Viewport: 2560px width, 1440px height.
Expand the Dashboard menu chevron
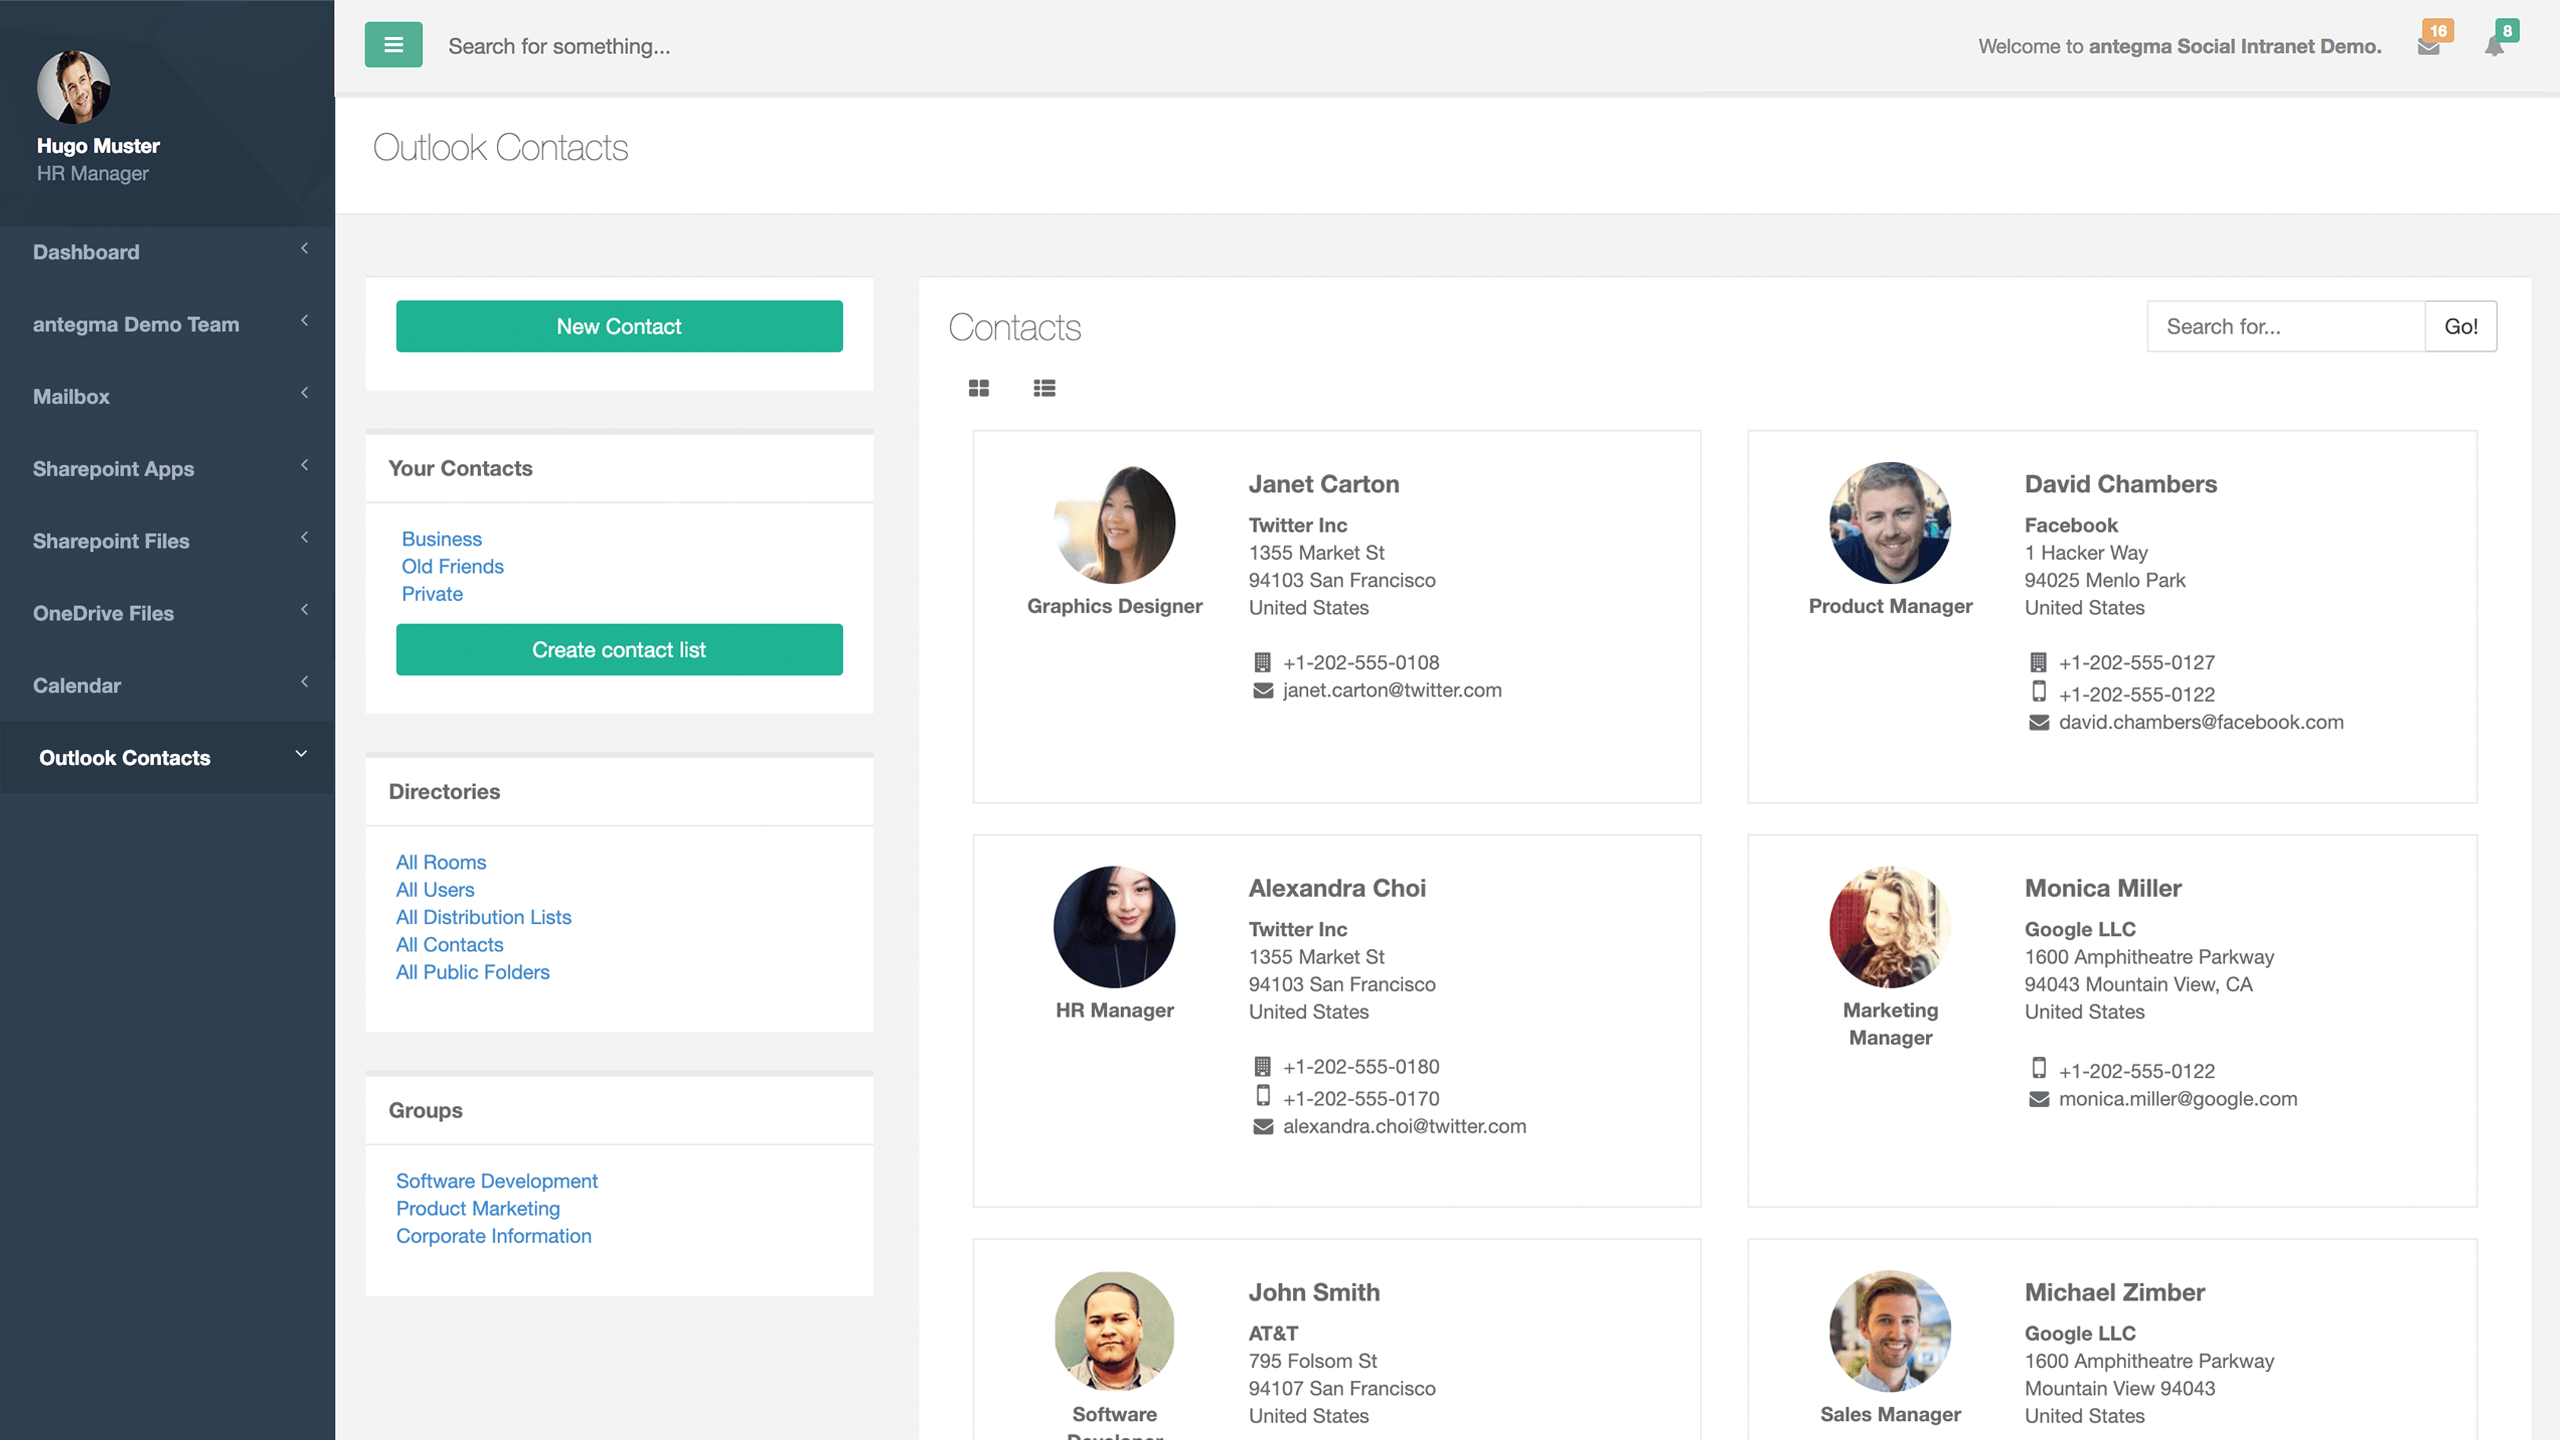coord(304,249)
